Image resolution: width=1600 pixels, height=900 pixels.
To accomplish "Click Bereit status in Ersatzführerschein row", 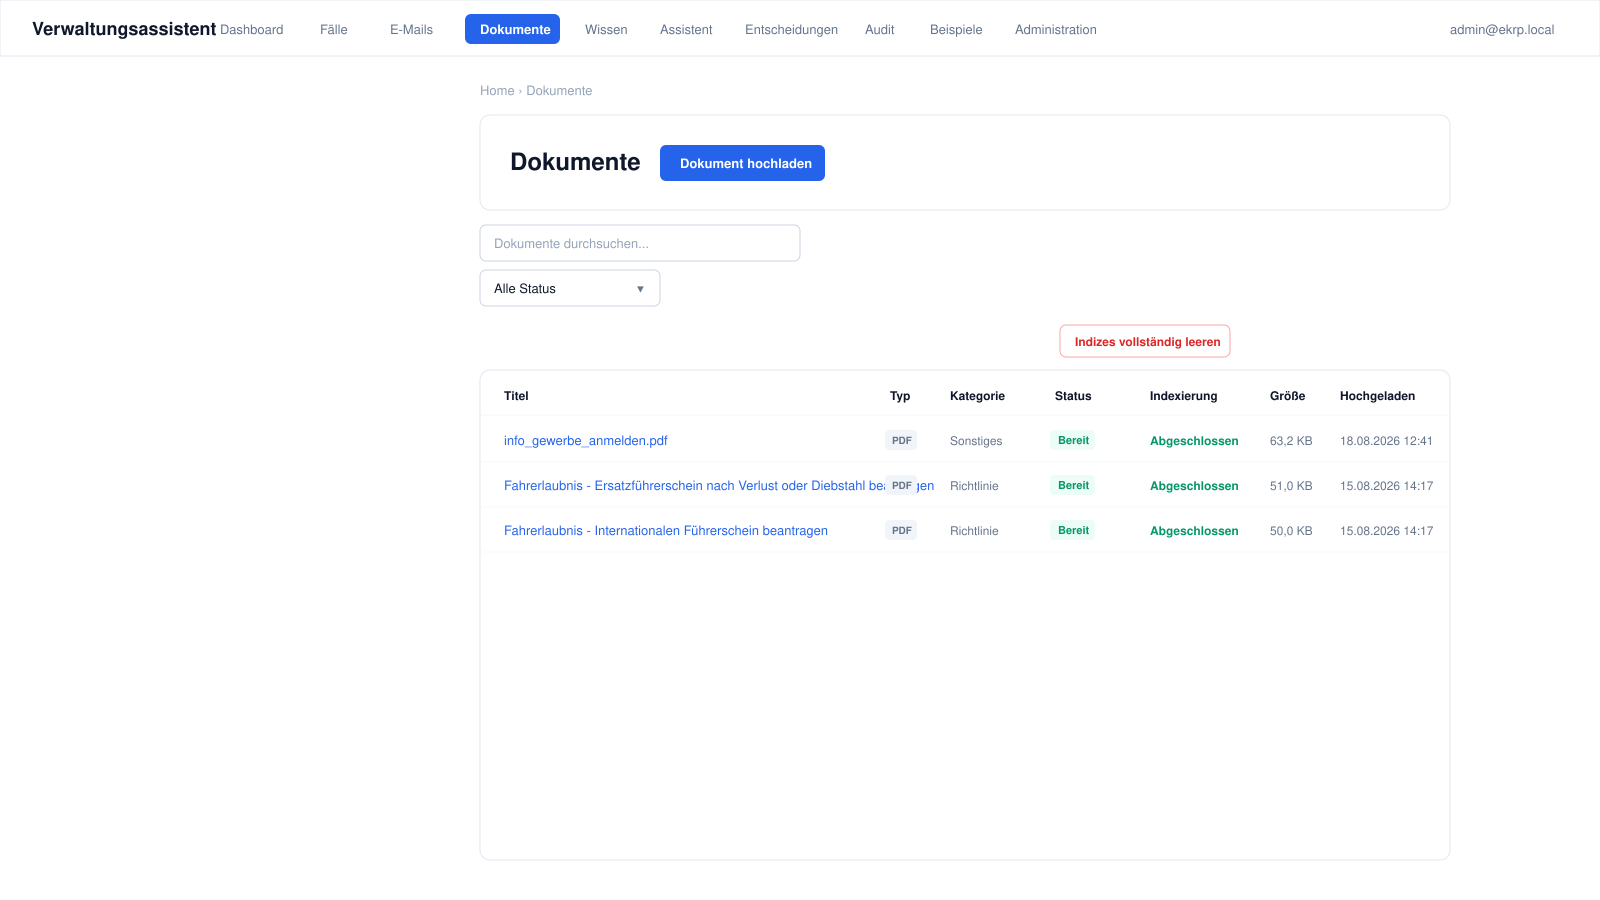I will (x=1073, y=485).
